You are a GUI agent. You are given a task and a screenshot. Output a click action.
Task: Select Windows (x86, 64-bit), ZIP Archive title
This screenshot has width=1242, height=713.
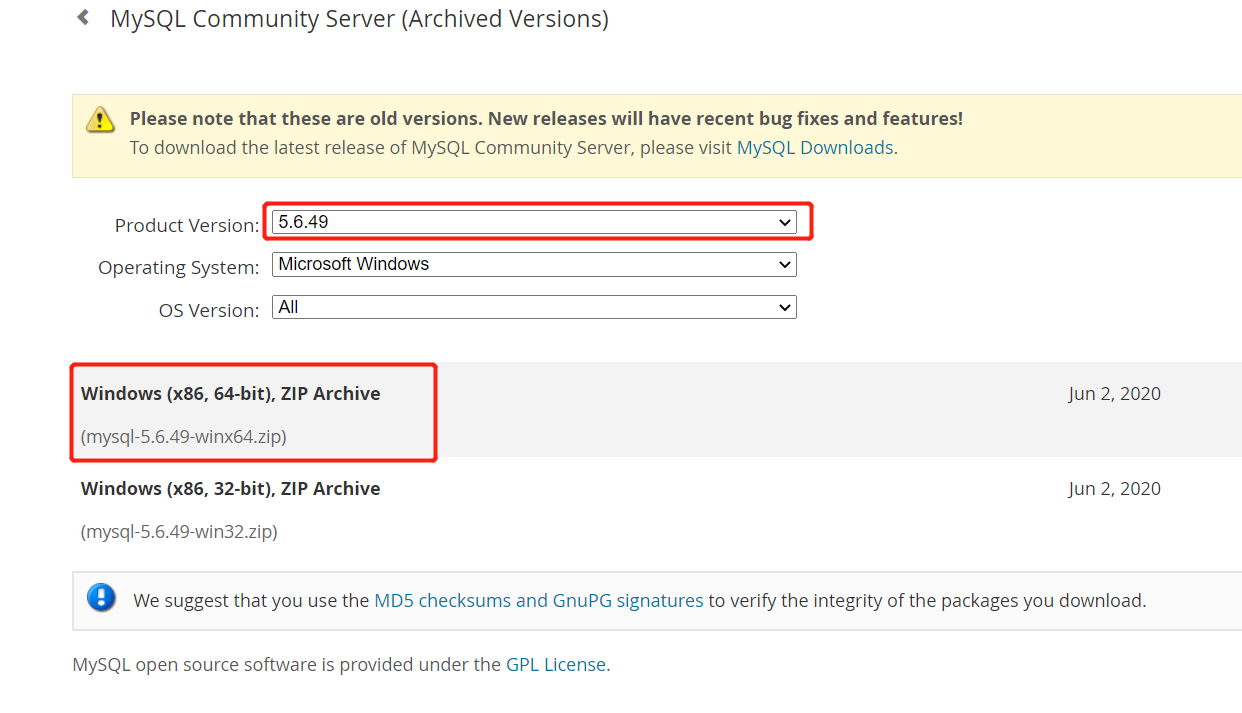tap(231, 394)
